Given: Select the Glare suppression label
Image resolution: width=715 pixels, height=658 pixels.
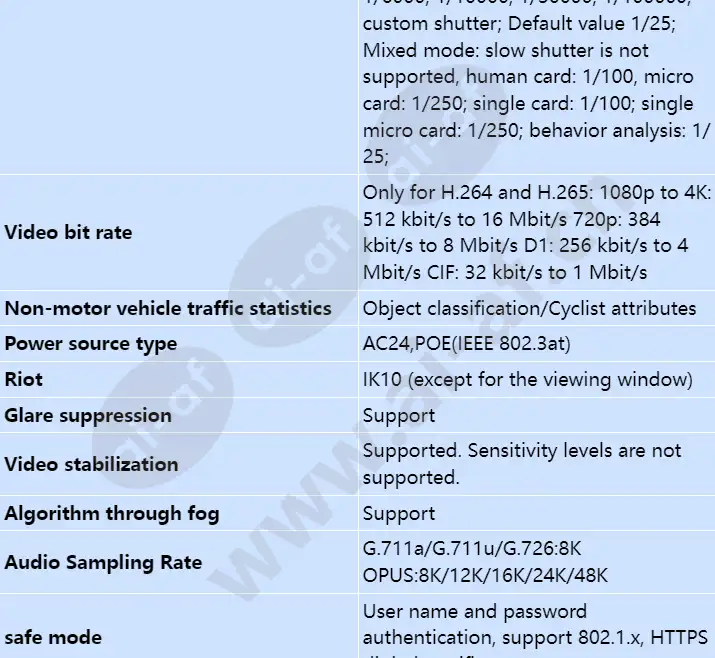Looking at the screenshot, I should pyautogui.click(x=88, y=416).
